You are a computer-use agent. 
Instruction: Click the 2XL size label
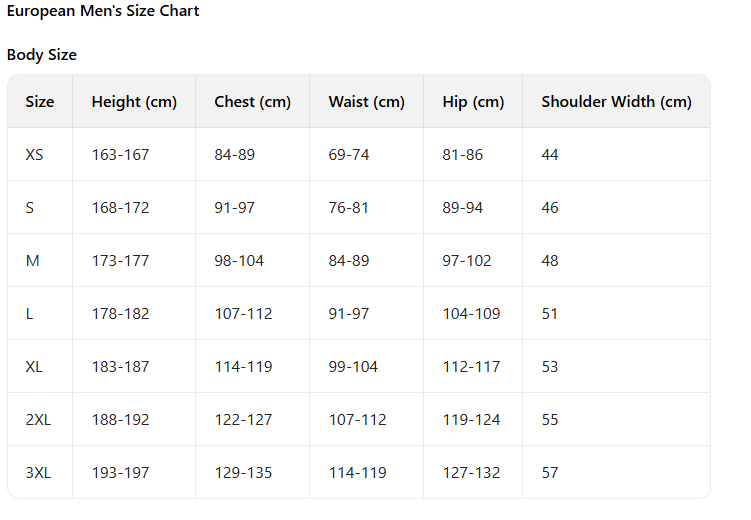38,420
